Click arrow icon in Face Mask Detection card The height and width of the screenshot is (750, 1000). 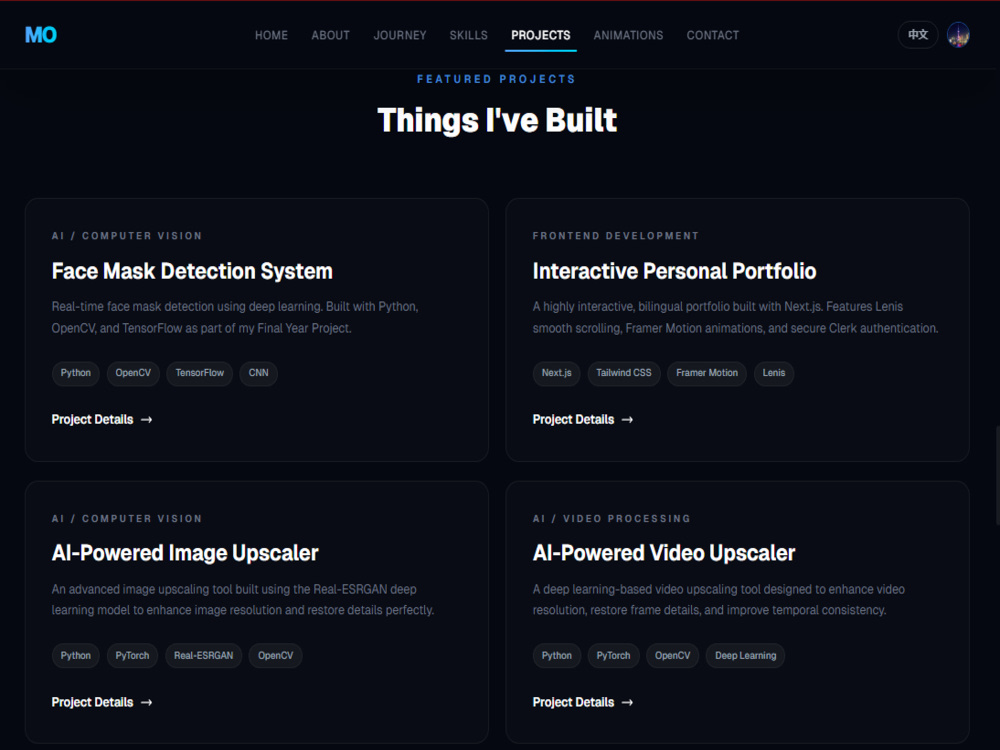tap(147, 420)
